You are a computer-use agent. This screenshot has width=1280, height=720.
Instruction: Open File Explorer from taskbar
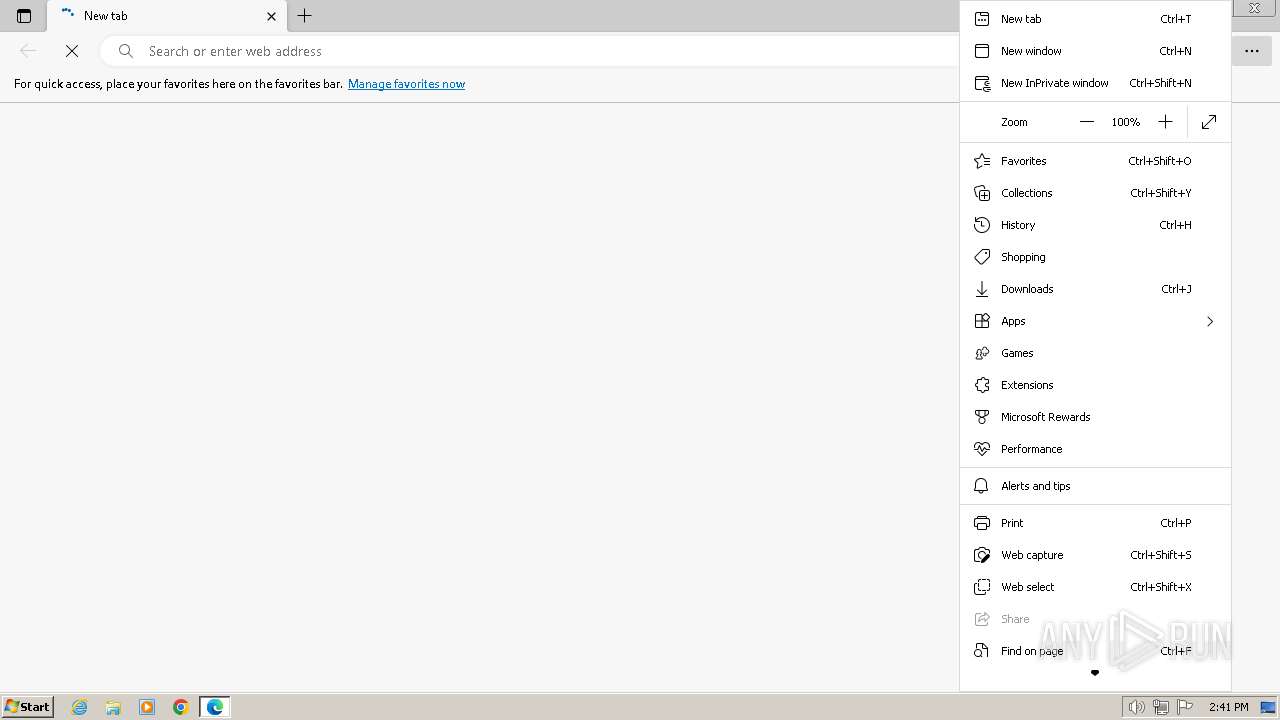(x=113, y=707)
